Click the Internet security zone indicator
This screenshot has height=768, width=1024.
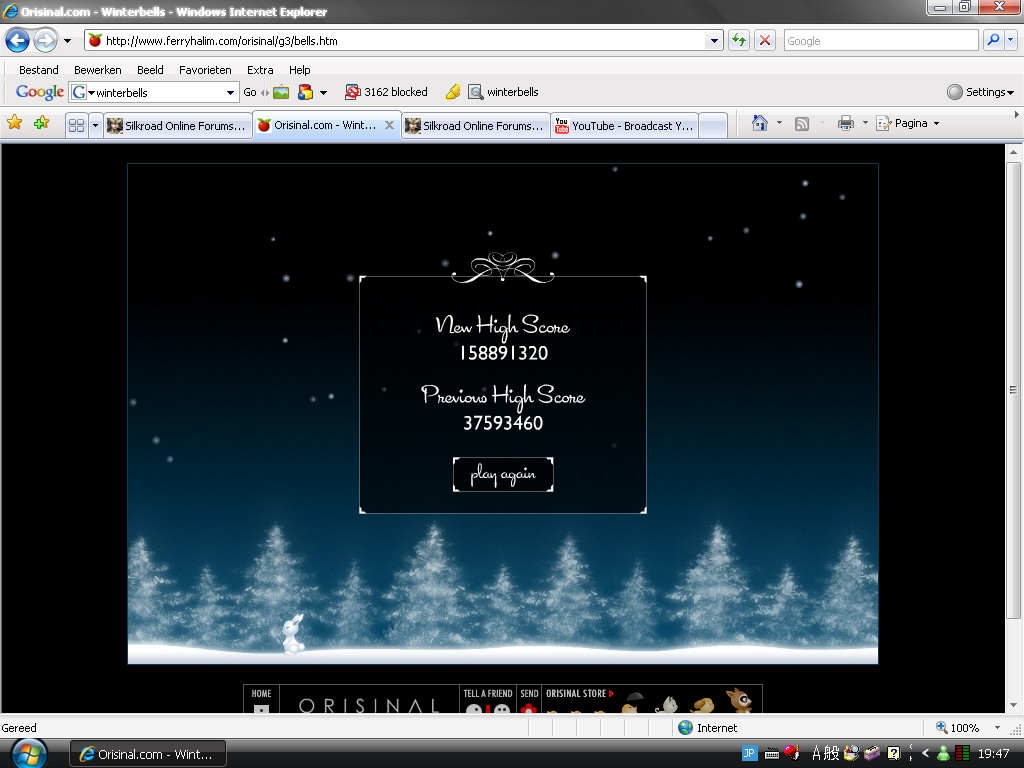pos(707,728)
